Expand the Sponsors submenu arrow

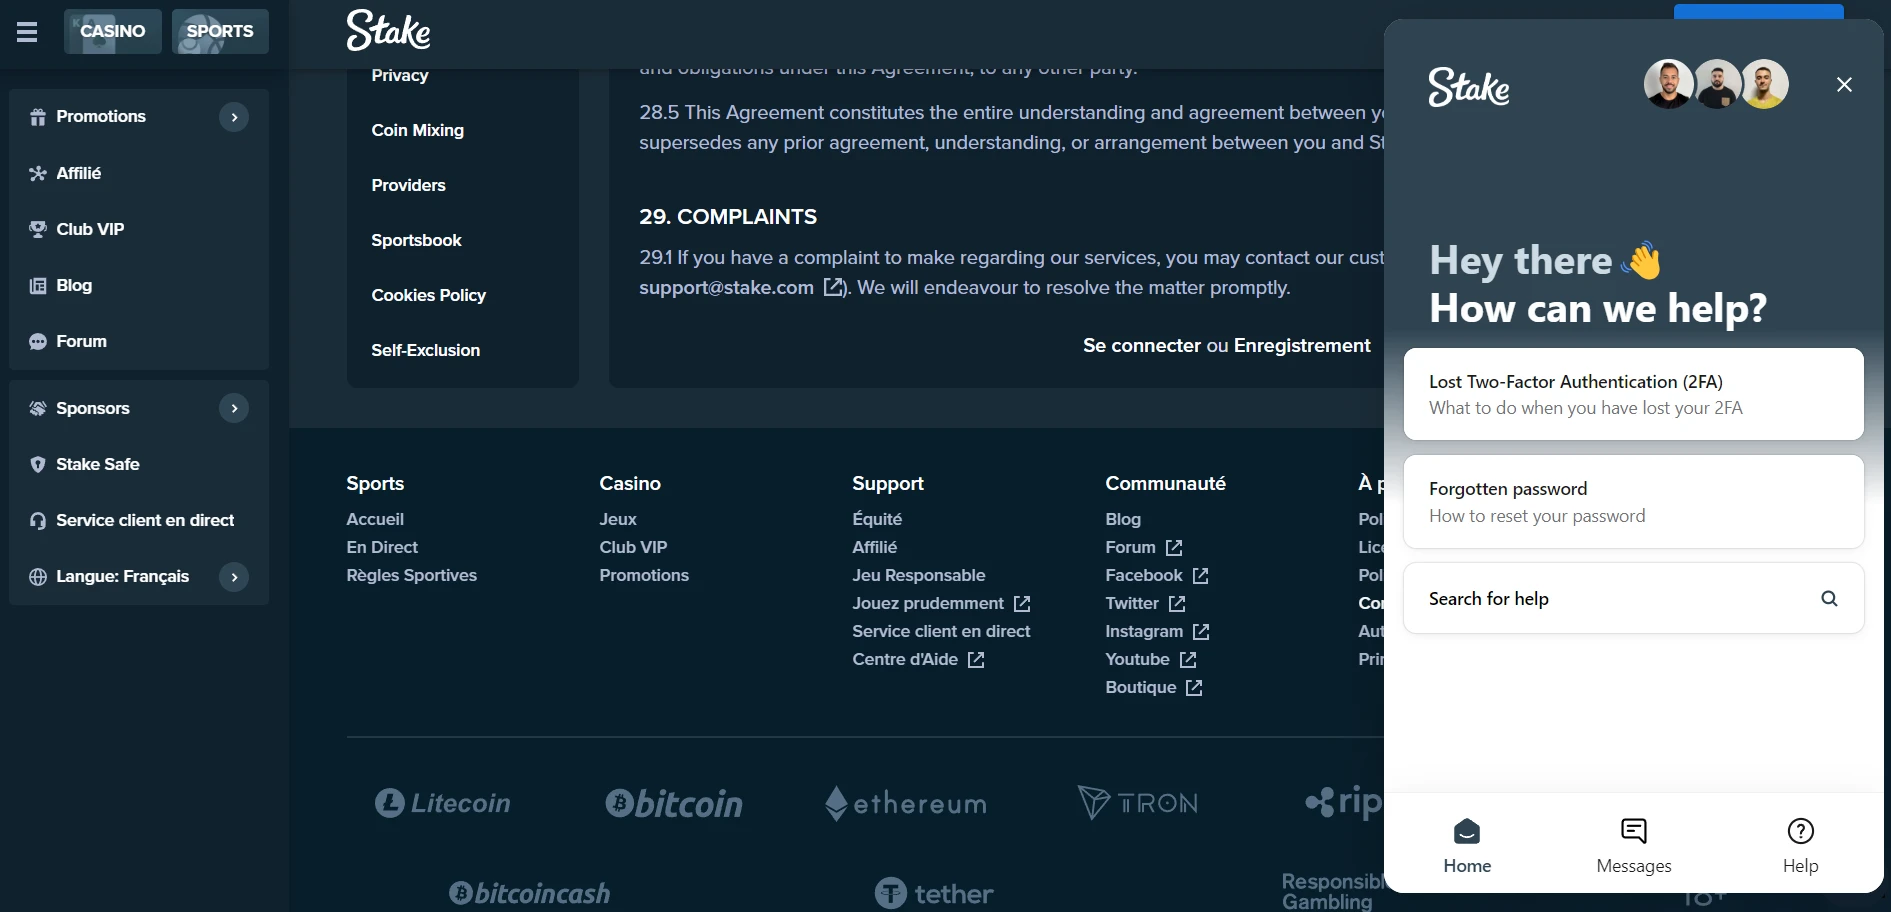[x=234, y=408]
